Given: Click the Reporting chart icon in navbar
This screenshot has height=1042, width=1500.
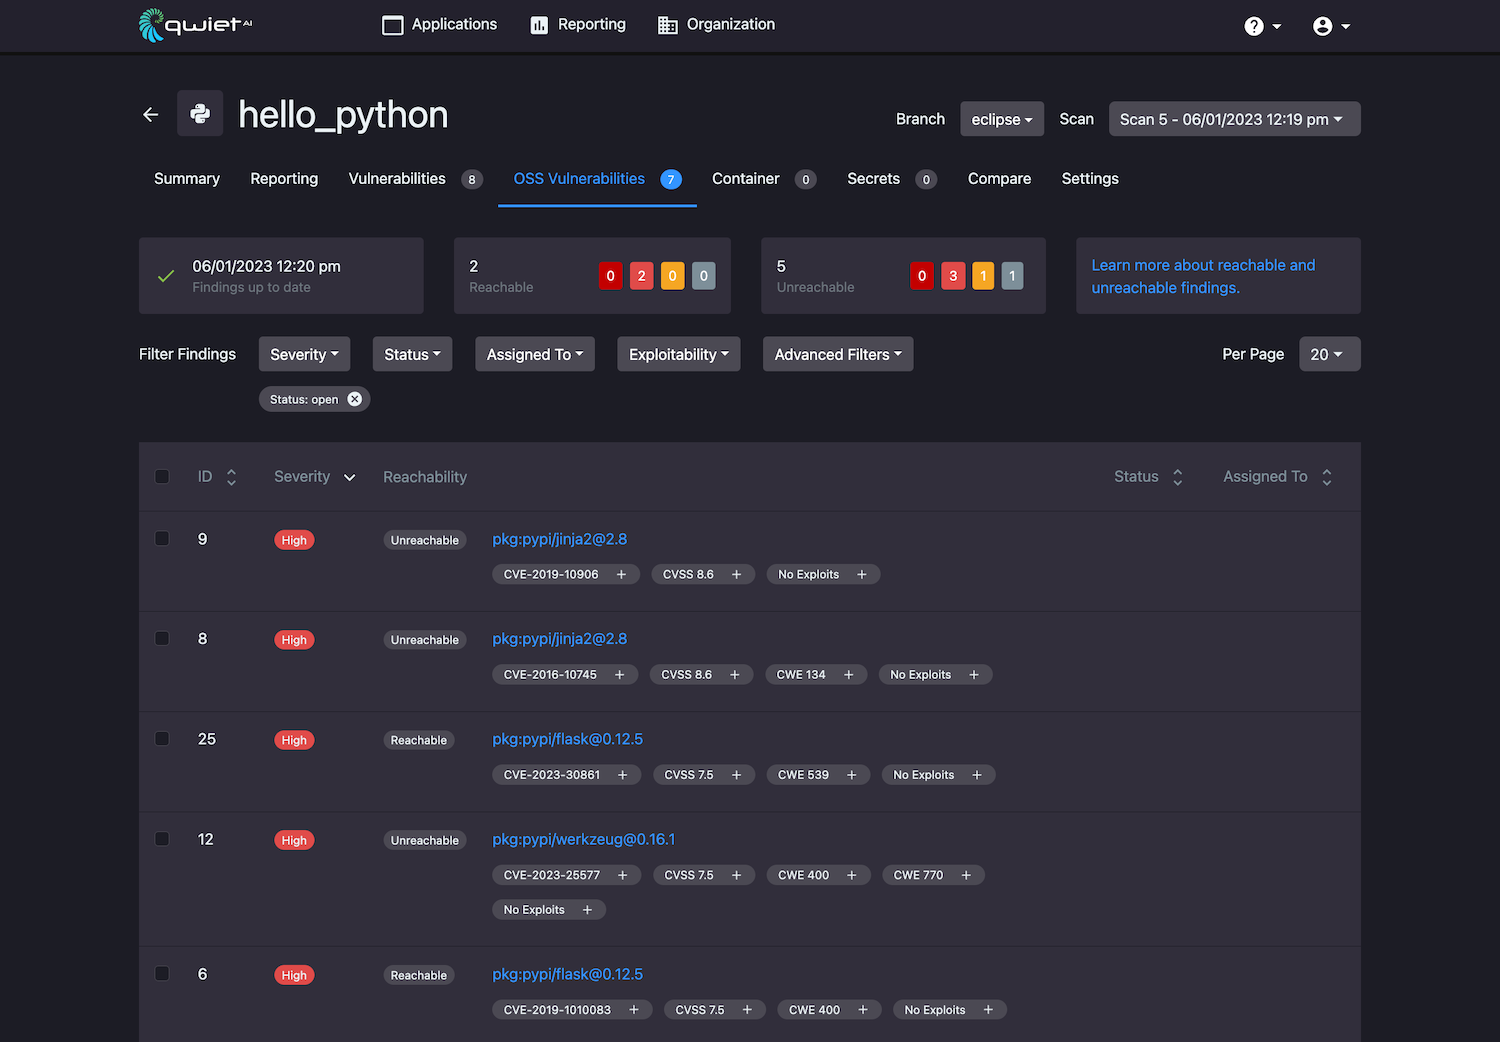Looking at the screenshot, I should pos(539,25).
